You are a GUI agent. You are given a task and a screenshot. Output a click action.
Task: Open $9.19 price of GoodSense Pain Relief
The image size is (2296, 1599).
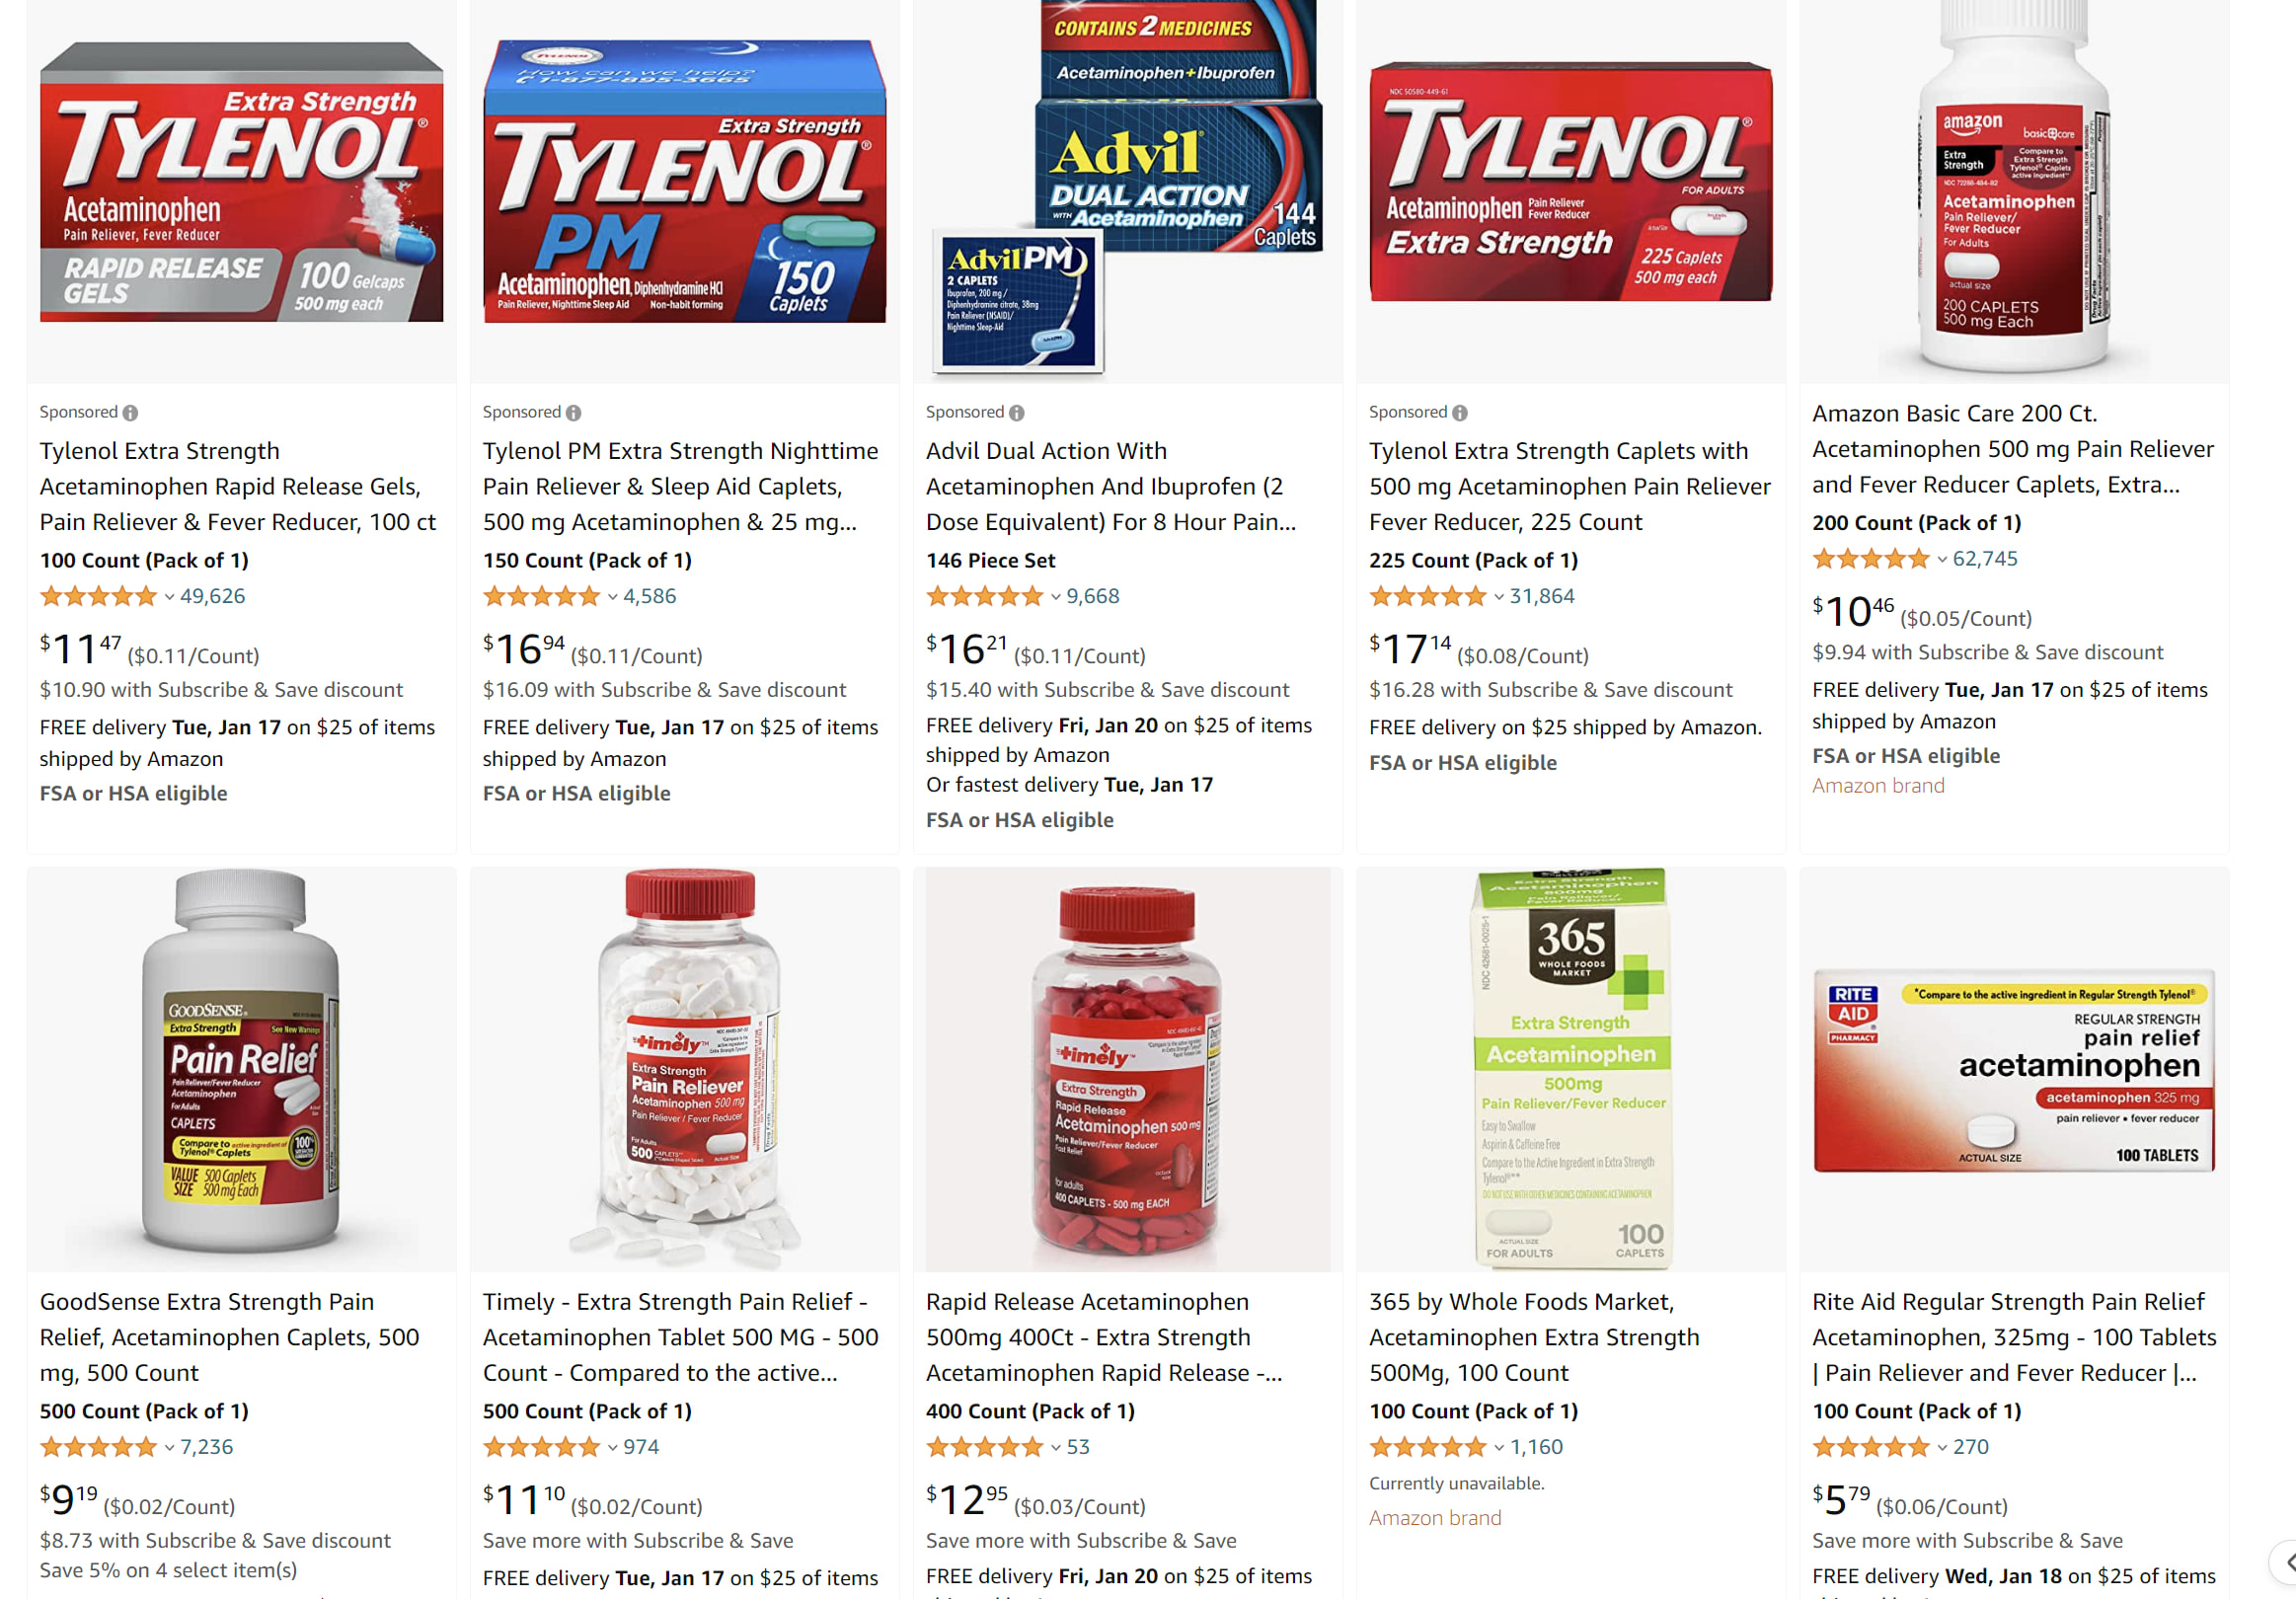[x=68, y=1499]
